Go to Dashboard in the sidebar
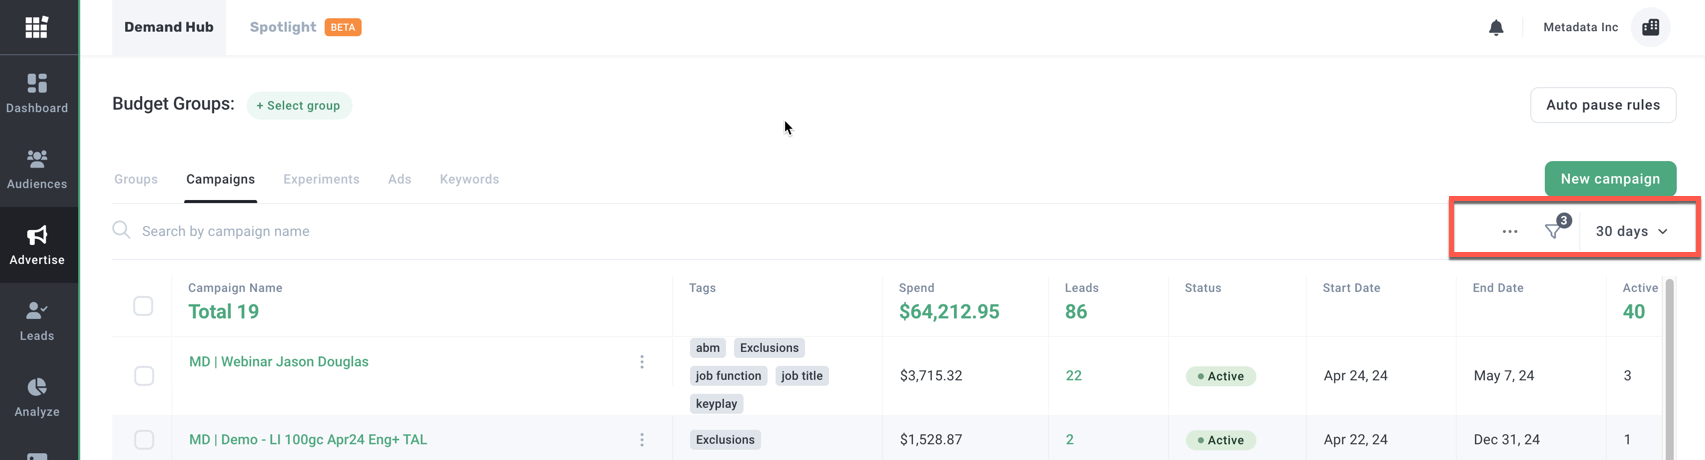 coord(37,93)
